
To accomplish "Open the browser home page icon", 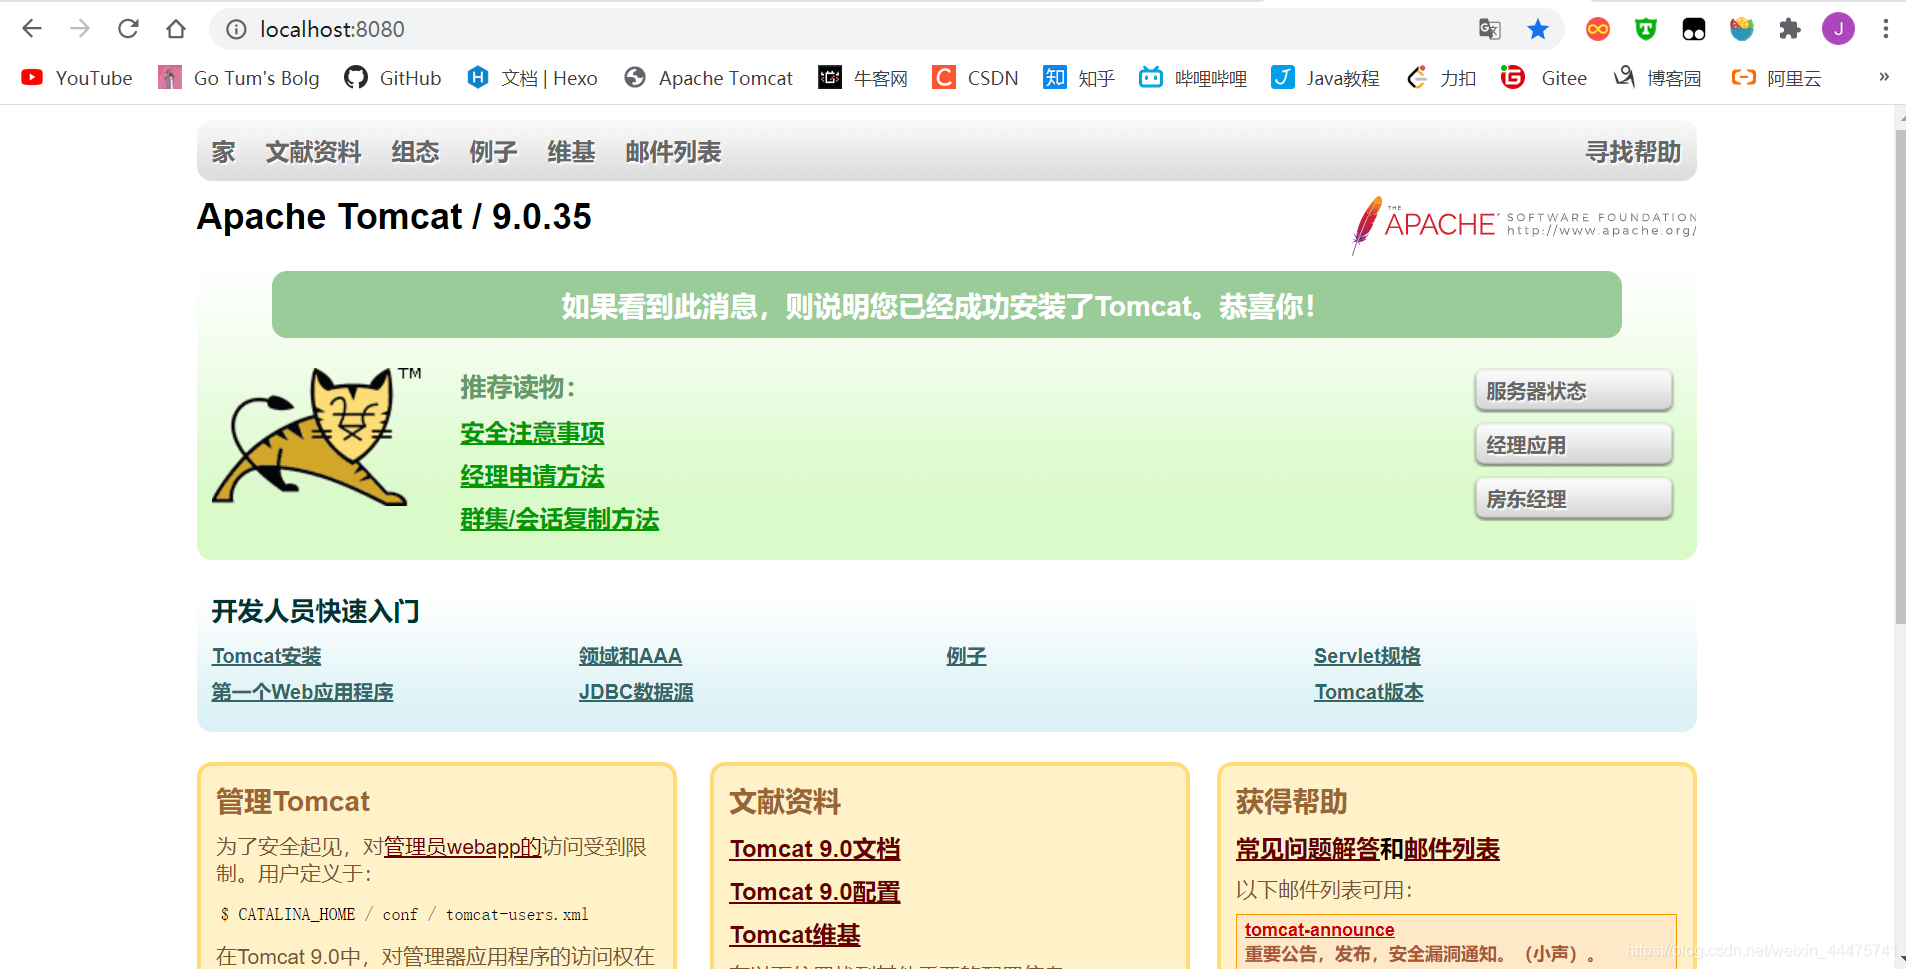I will click(x=176, y=29).
